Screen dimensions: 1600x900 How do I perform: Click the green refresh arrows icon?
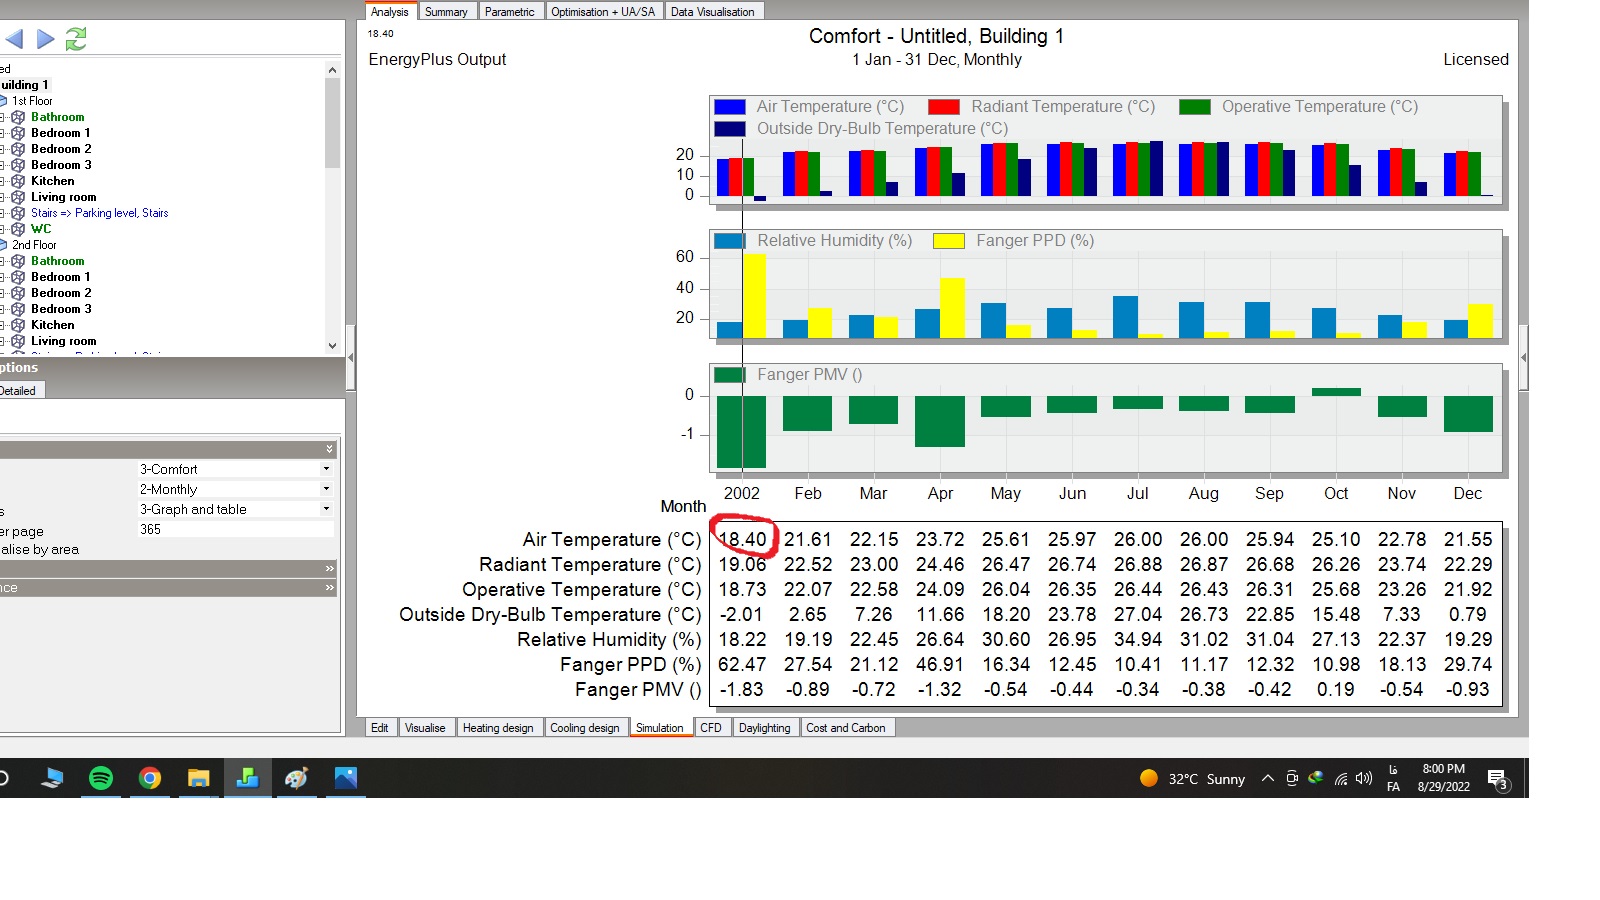click(x=76, y=39)
